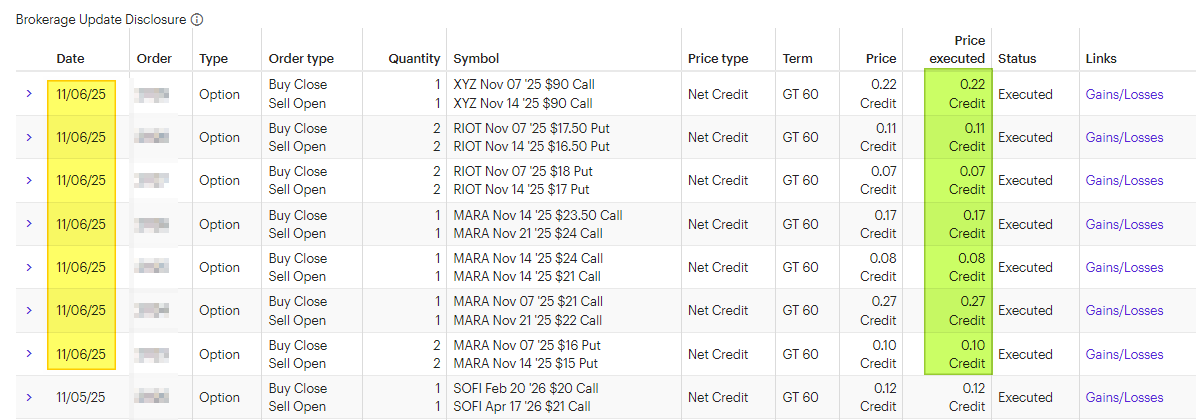Click the Order type column header
The image size is (1200, 420).
click(301, 59)
